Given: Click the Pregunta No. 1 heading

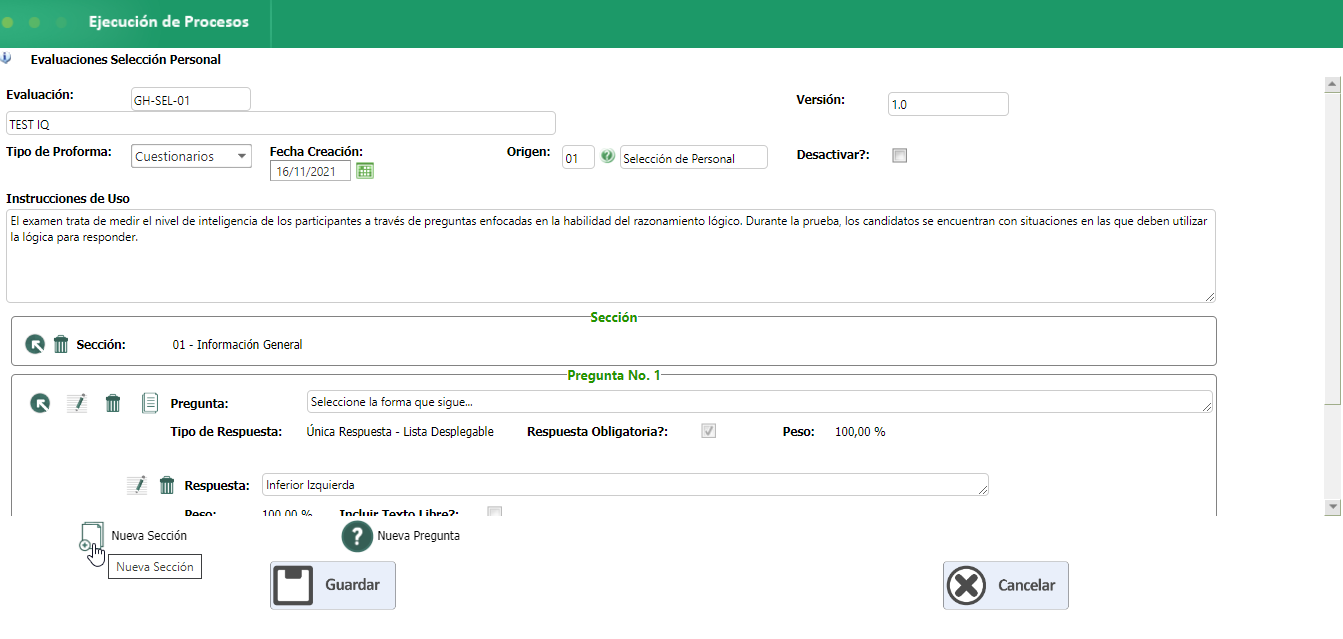Looking at the screenshot, I should [x=614, y=376].
